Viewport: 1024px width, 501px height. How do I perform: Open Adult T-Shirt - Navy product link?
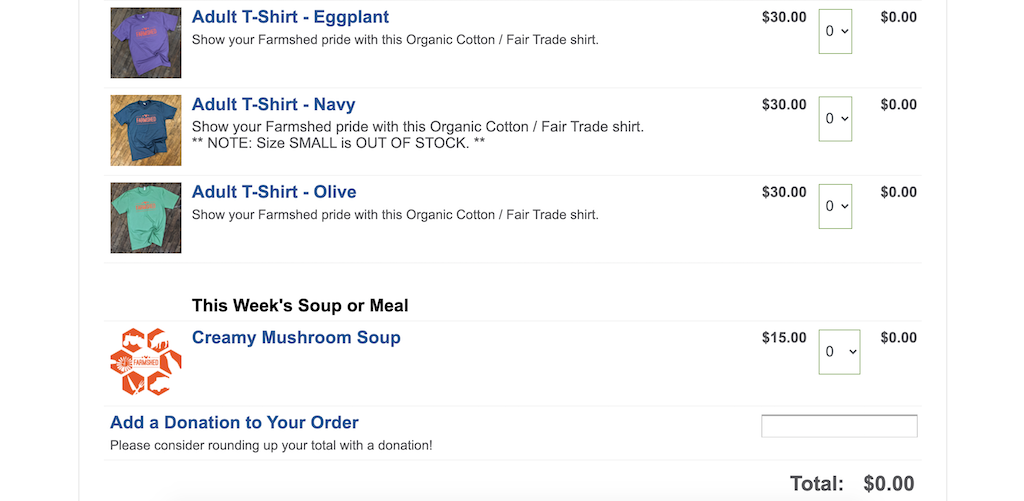coord(273,105)
